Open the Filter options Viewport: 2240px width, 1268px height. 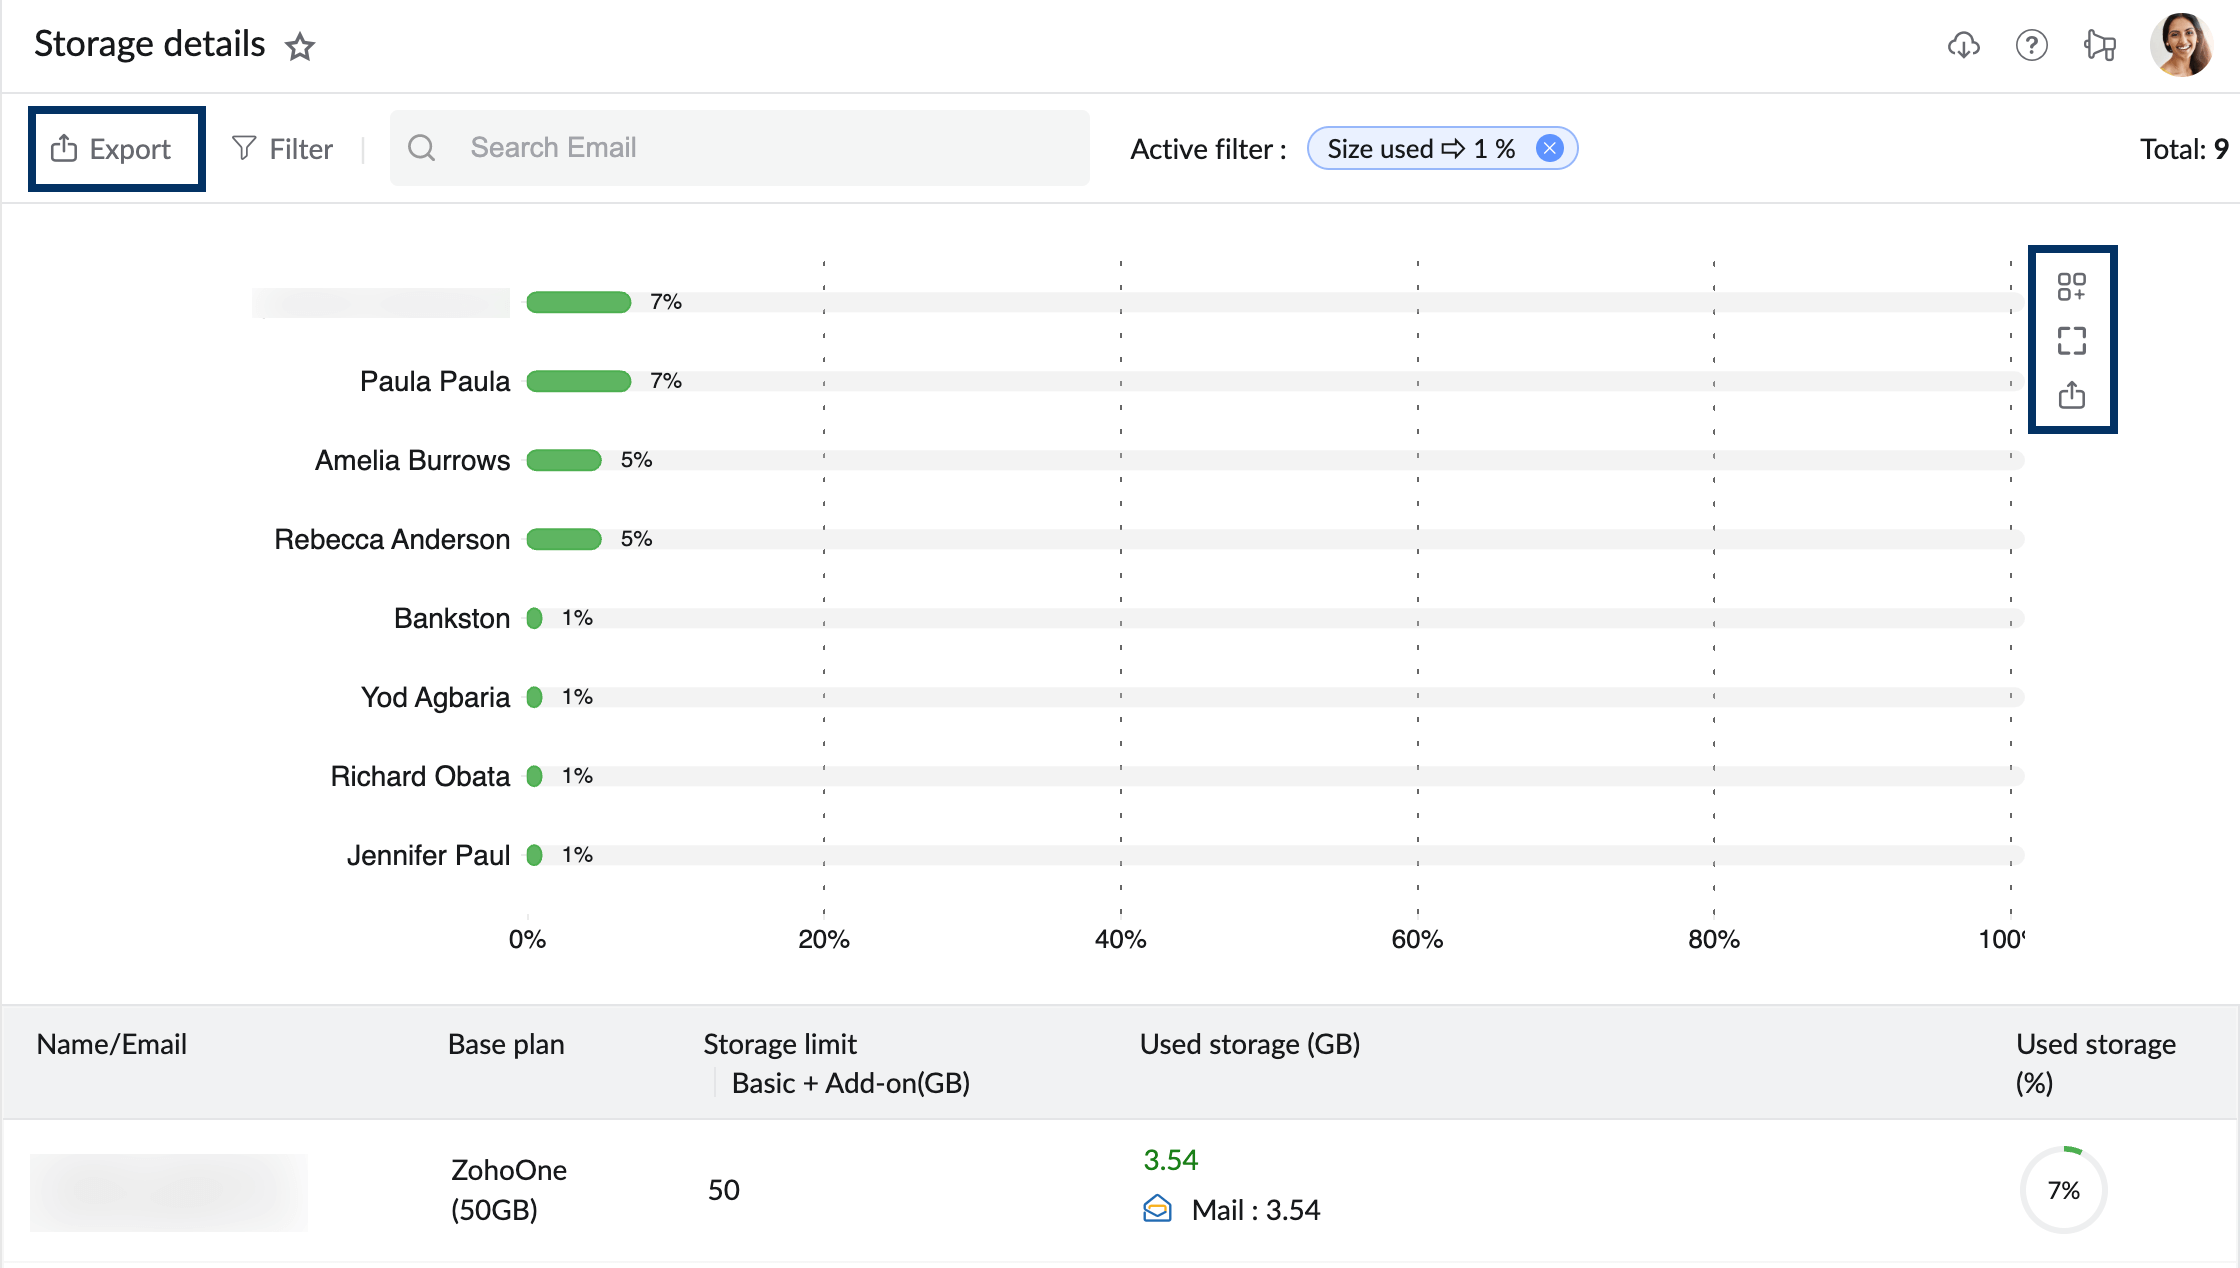(283, 149)
